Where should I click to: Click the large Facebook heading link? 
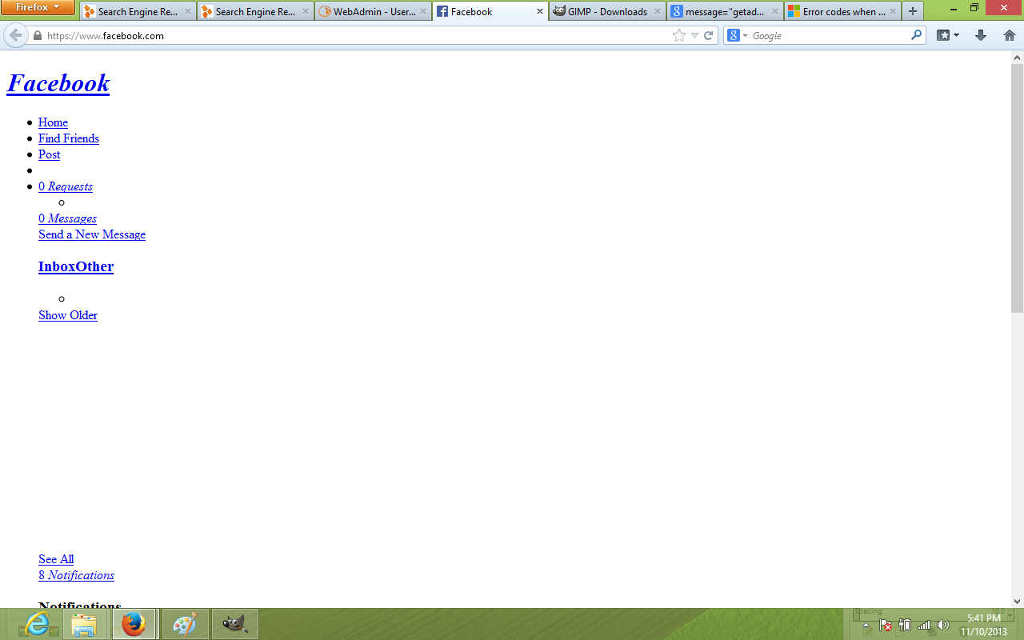tap(58, 83)
